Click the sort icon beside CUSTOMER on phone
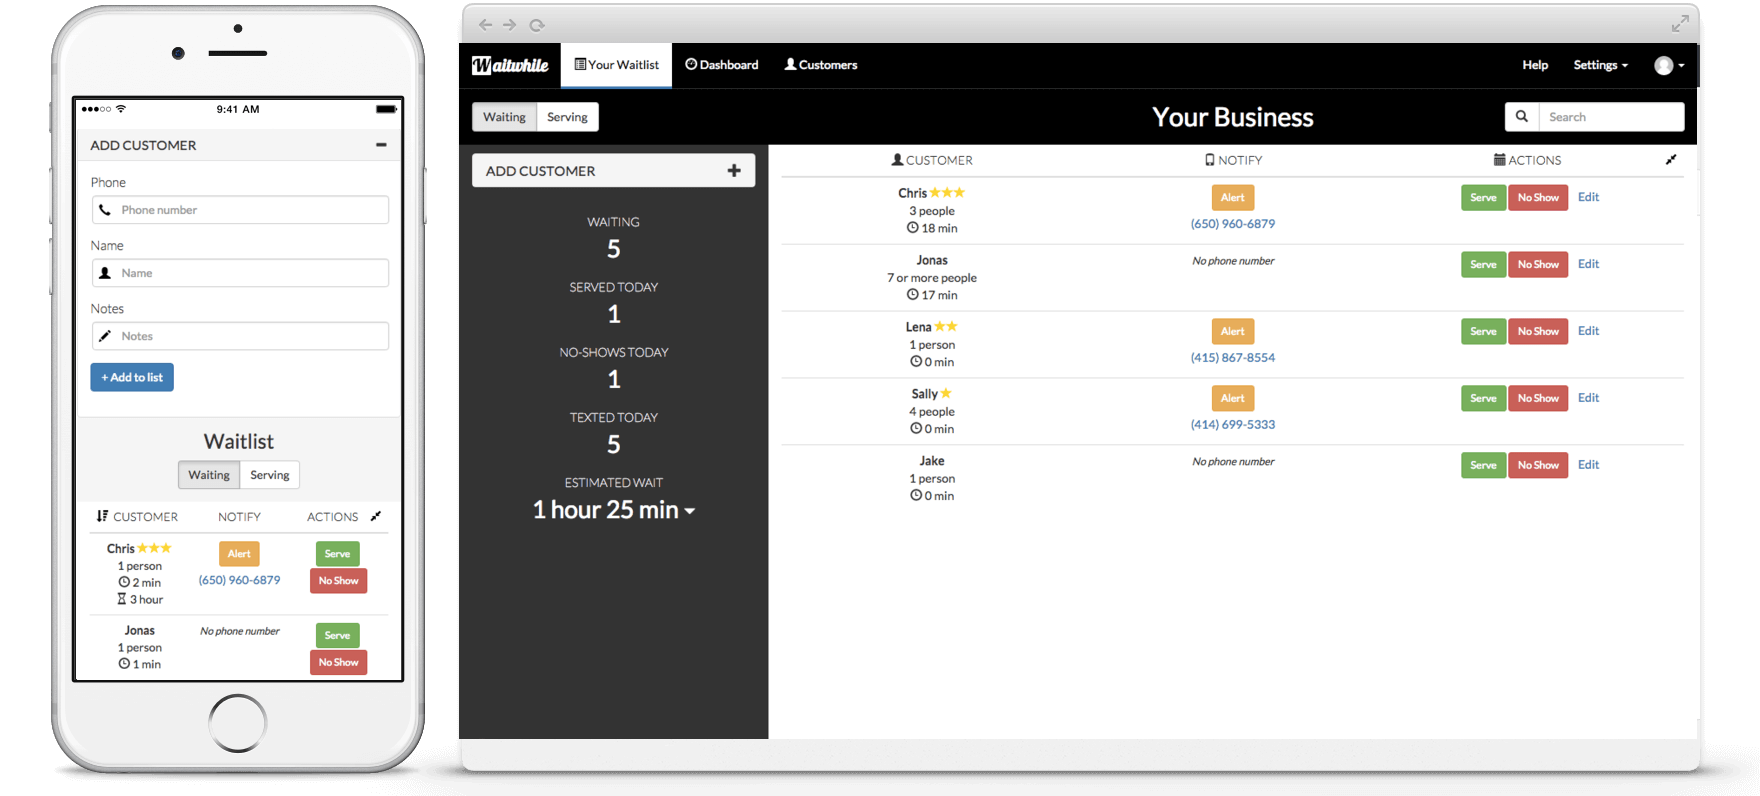Image resolution: width=1760 pixels, height=796 pixels. point(102,517)
